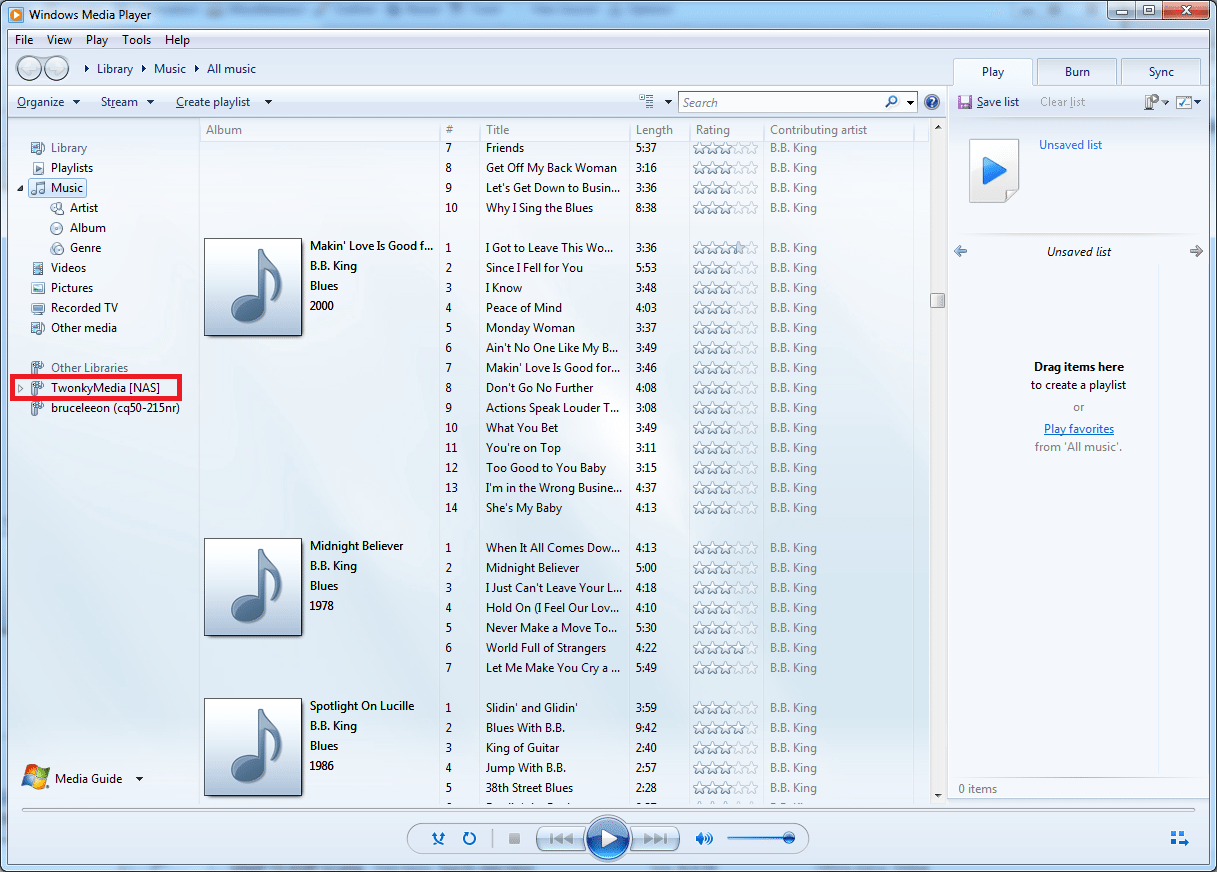Switch to the Burn tab
The height and width of the screenshot is (872, 1217).
(1077, 72)
